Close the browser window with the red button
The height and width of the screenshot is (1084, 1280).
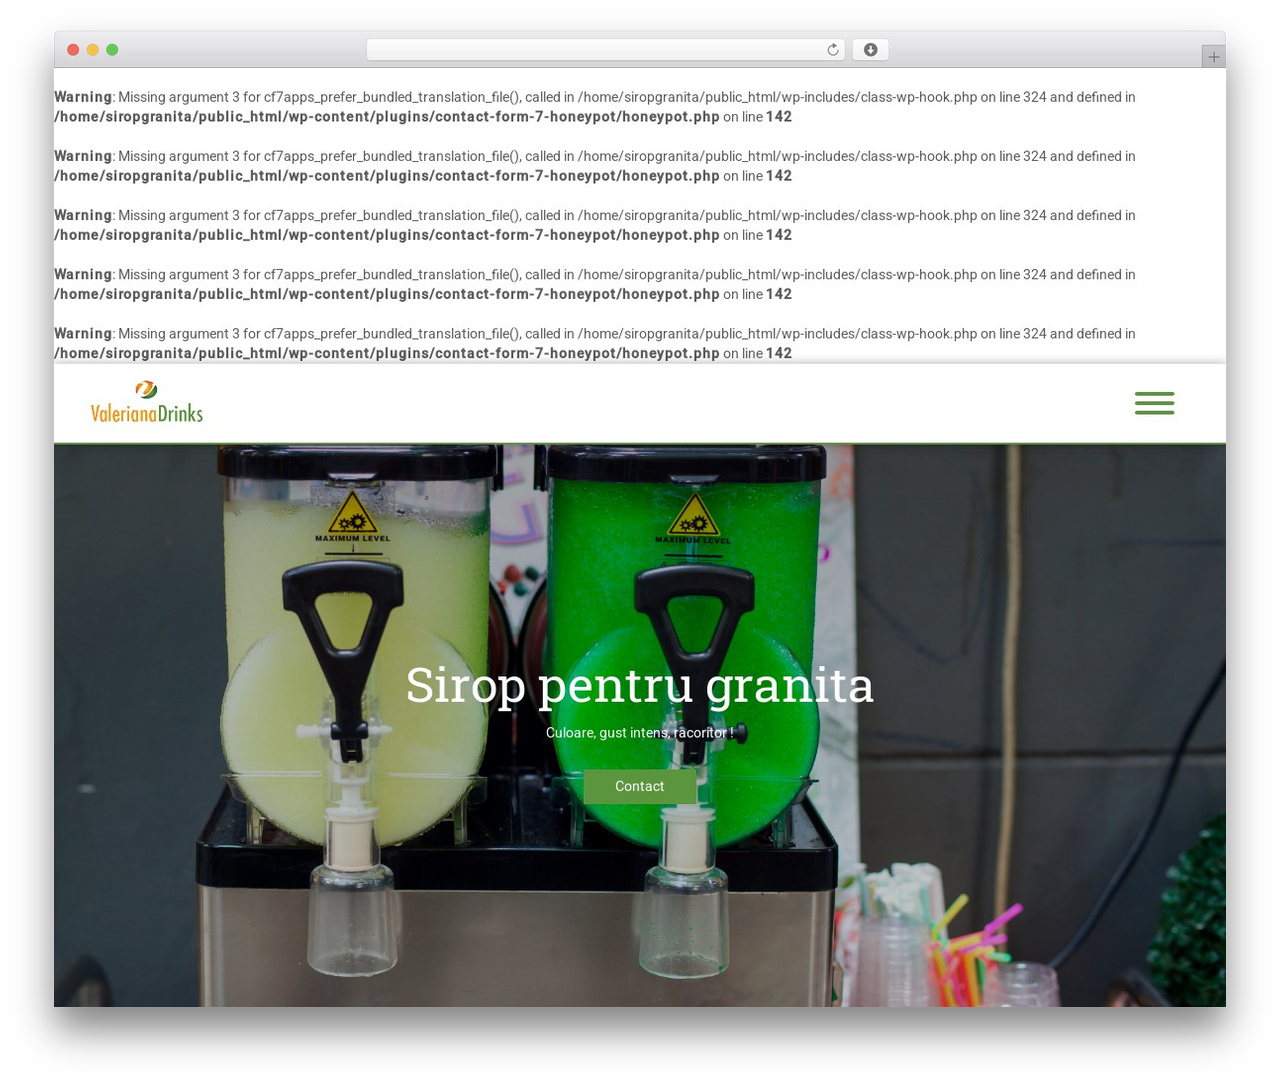tap(73, 50)
